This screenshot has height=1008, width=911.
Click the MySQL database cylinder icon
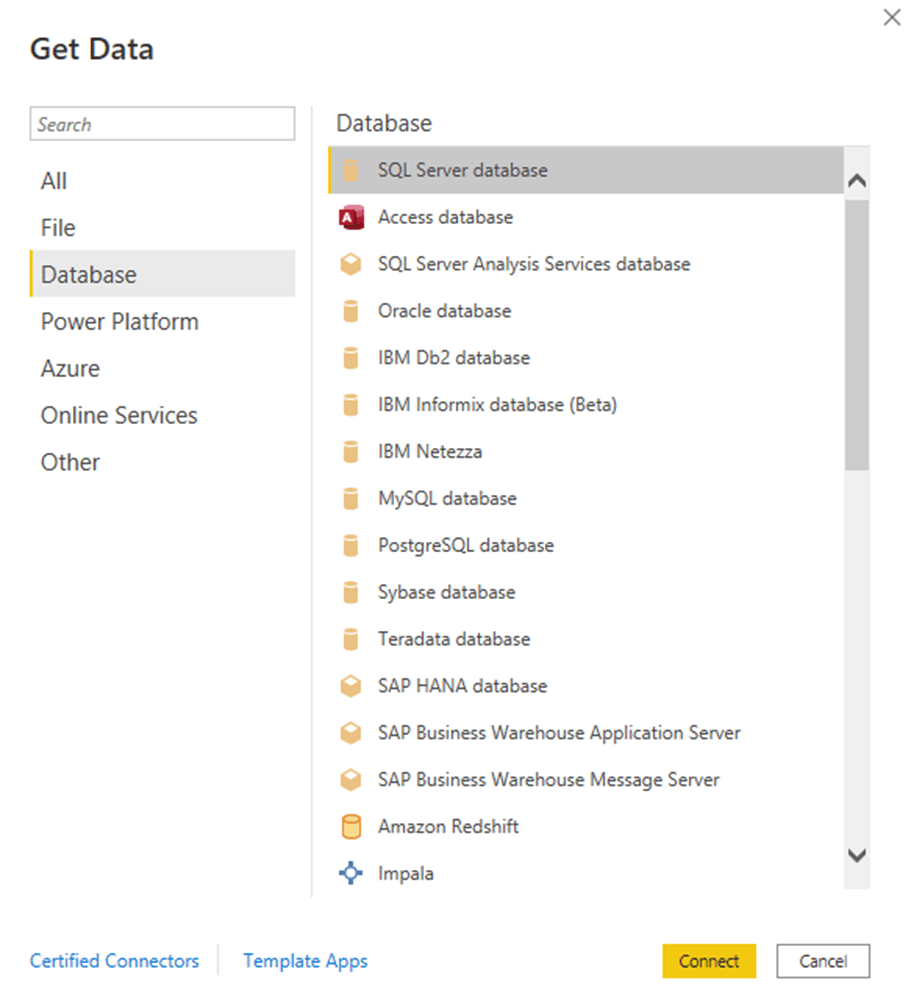[351, 499]
